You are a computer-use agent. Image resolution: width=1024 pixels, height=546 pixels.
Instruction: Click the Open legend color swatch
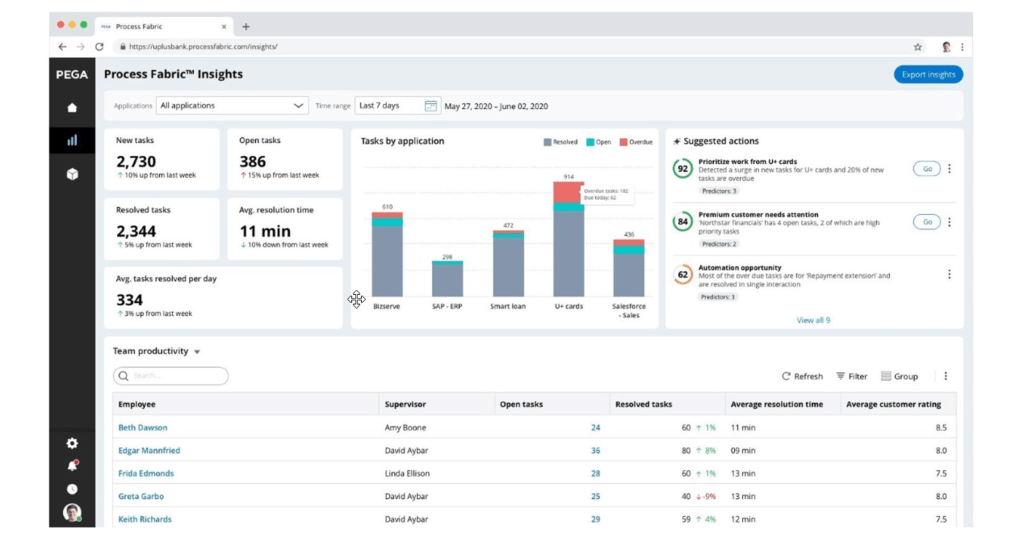tap(590, 142)
